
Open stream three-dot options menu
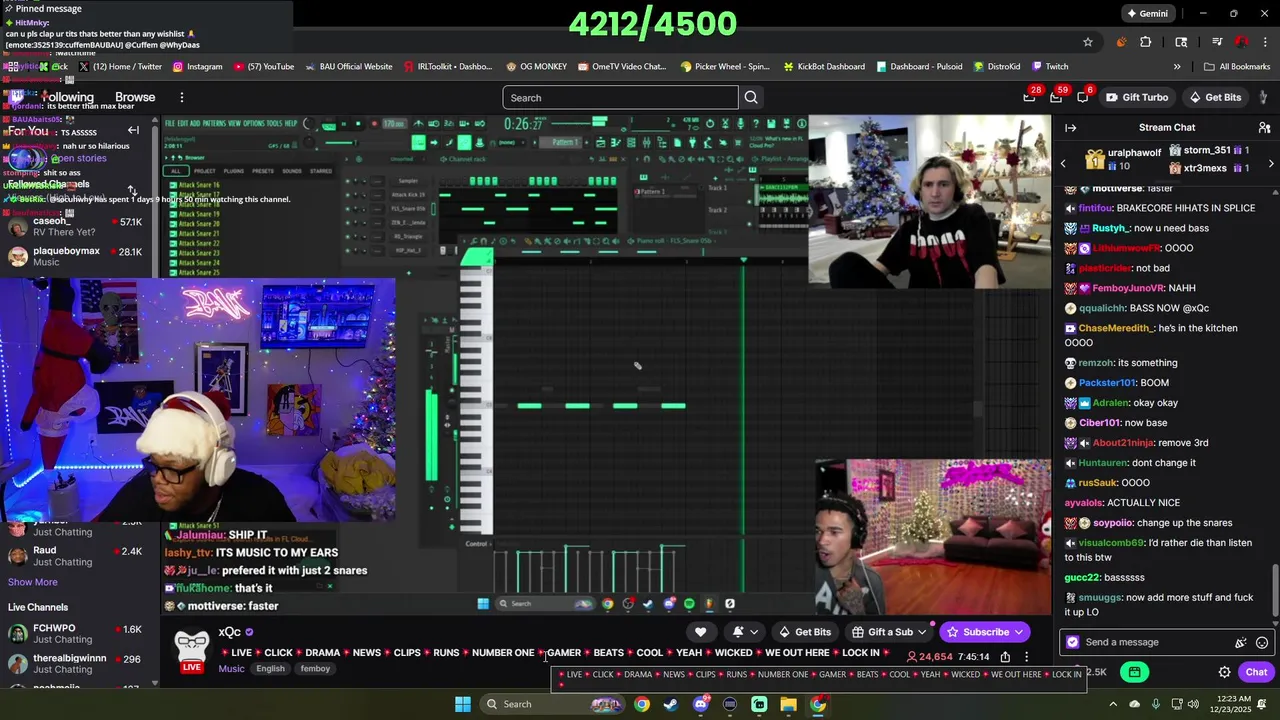pos(1026,657)
